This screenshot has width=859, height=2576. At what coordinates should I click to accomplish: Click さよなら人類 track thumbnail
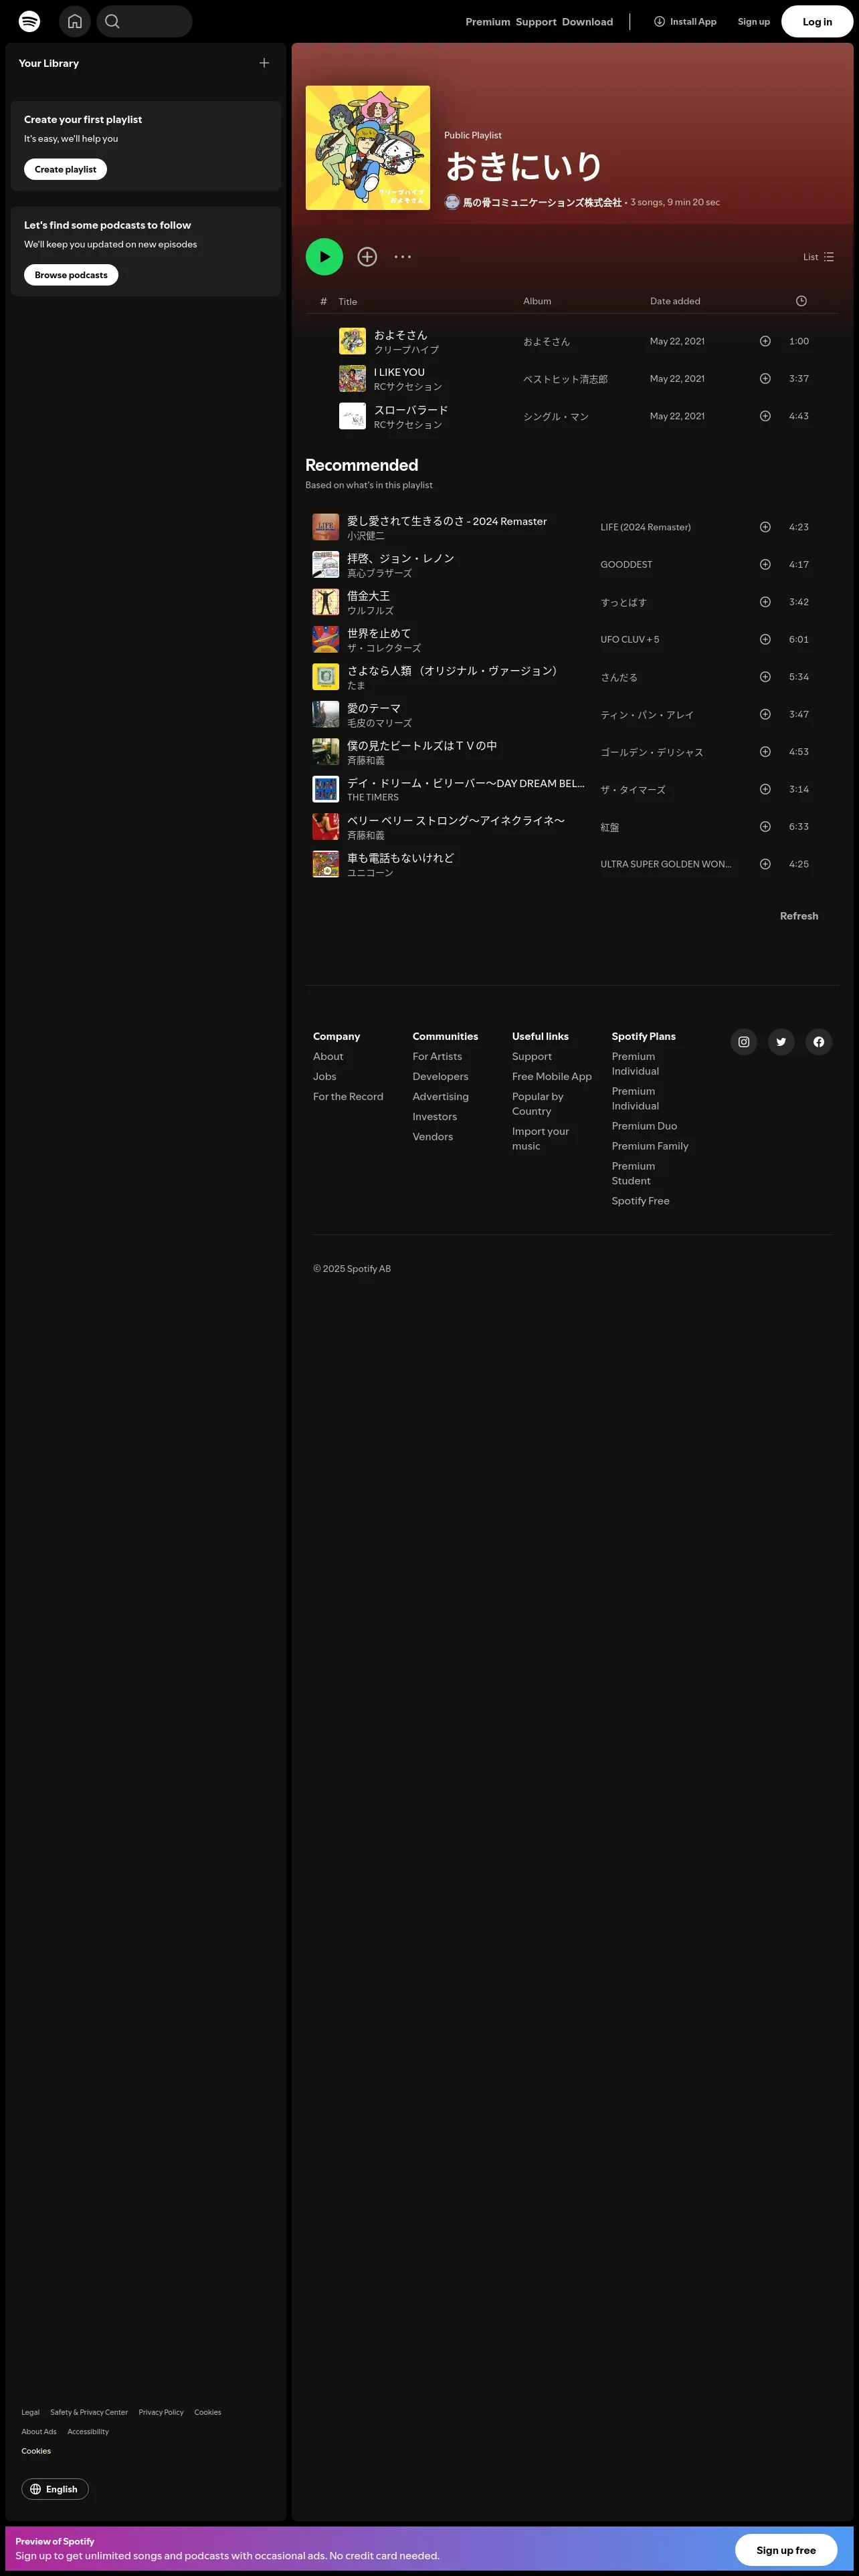coord(325,677)
